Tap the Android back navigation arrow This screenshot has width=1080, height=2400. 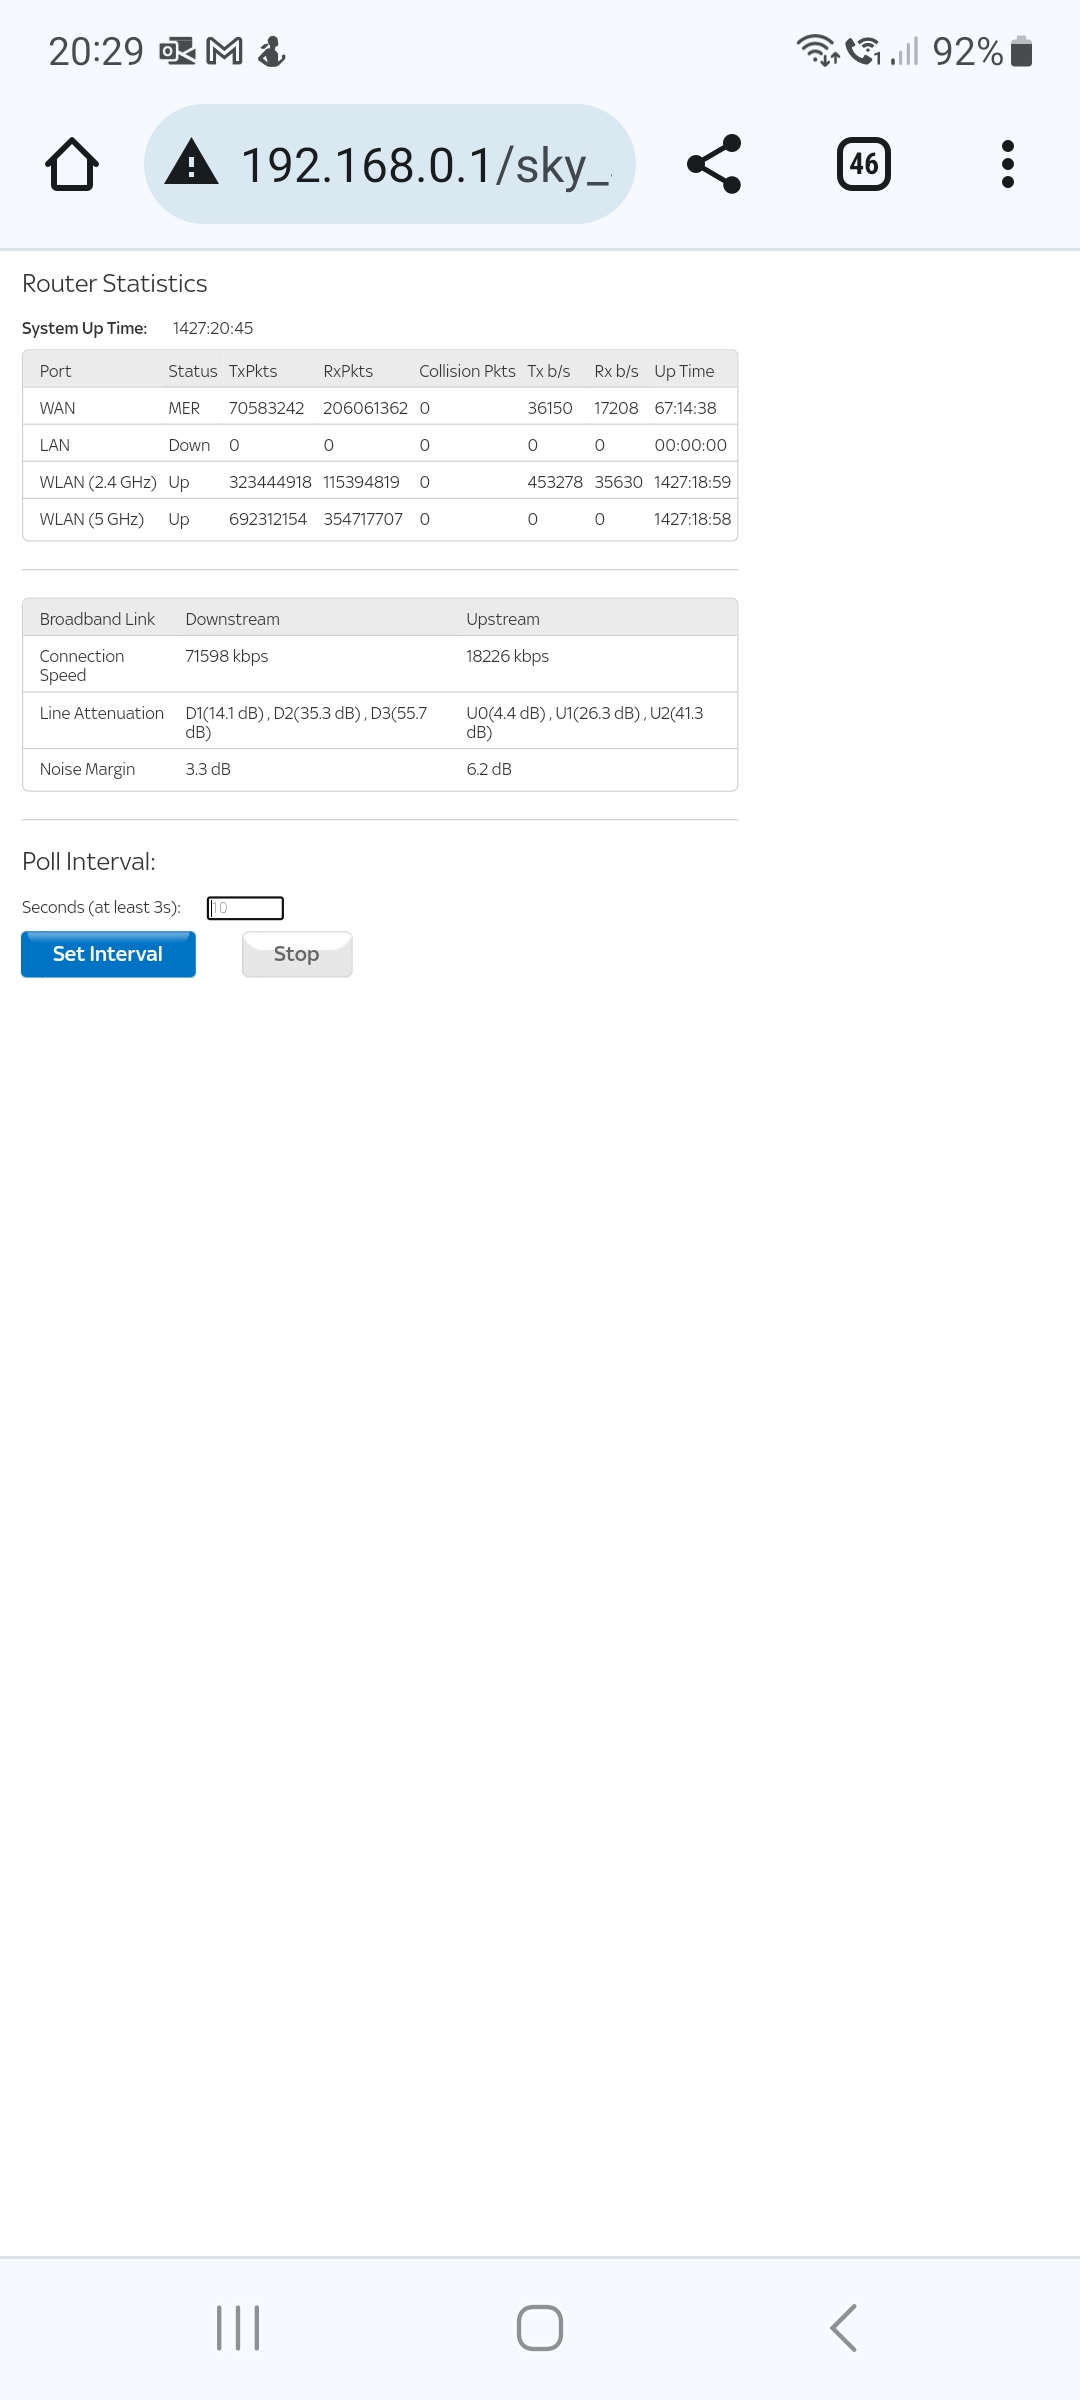843,2328
